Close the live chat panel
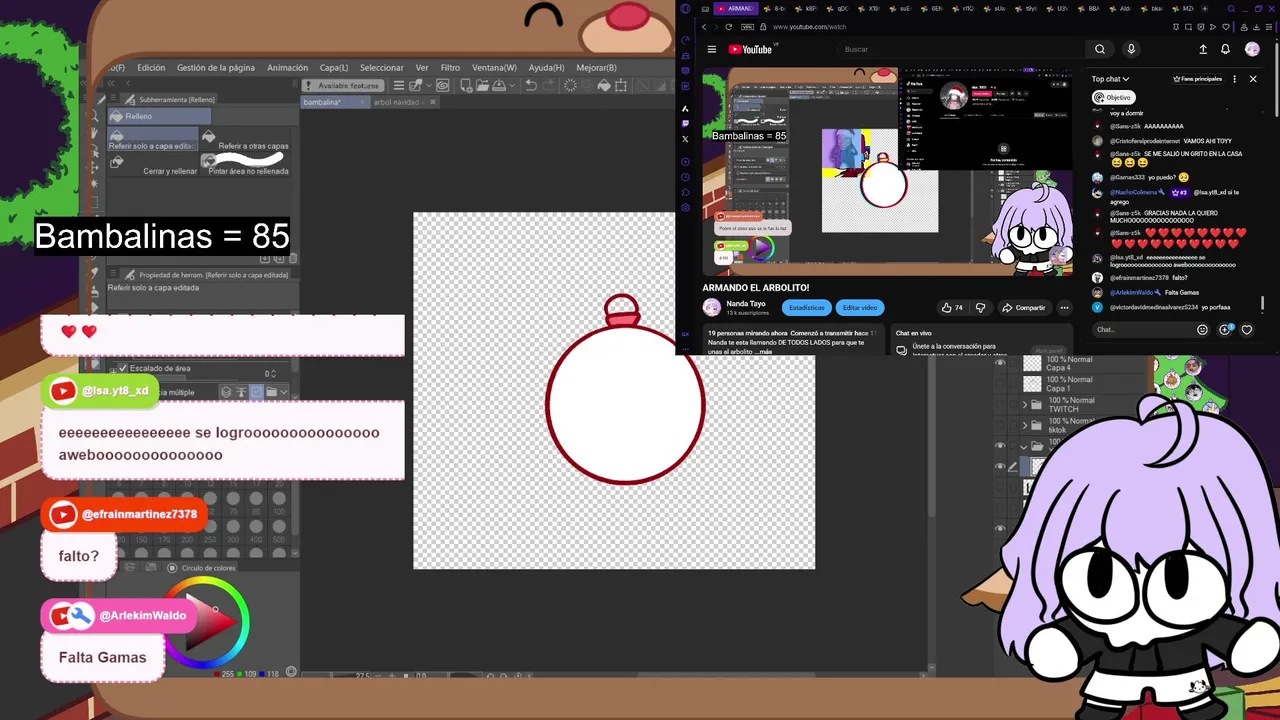This screenshot has width=1280, height=720. (x=1253, y=79)
